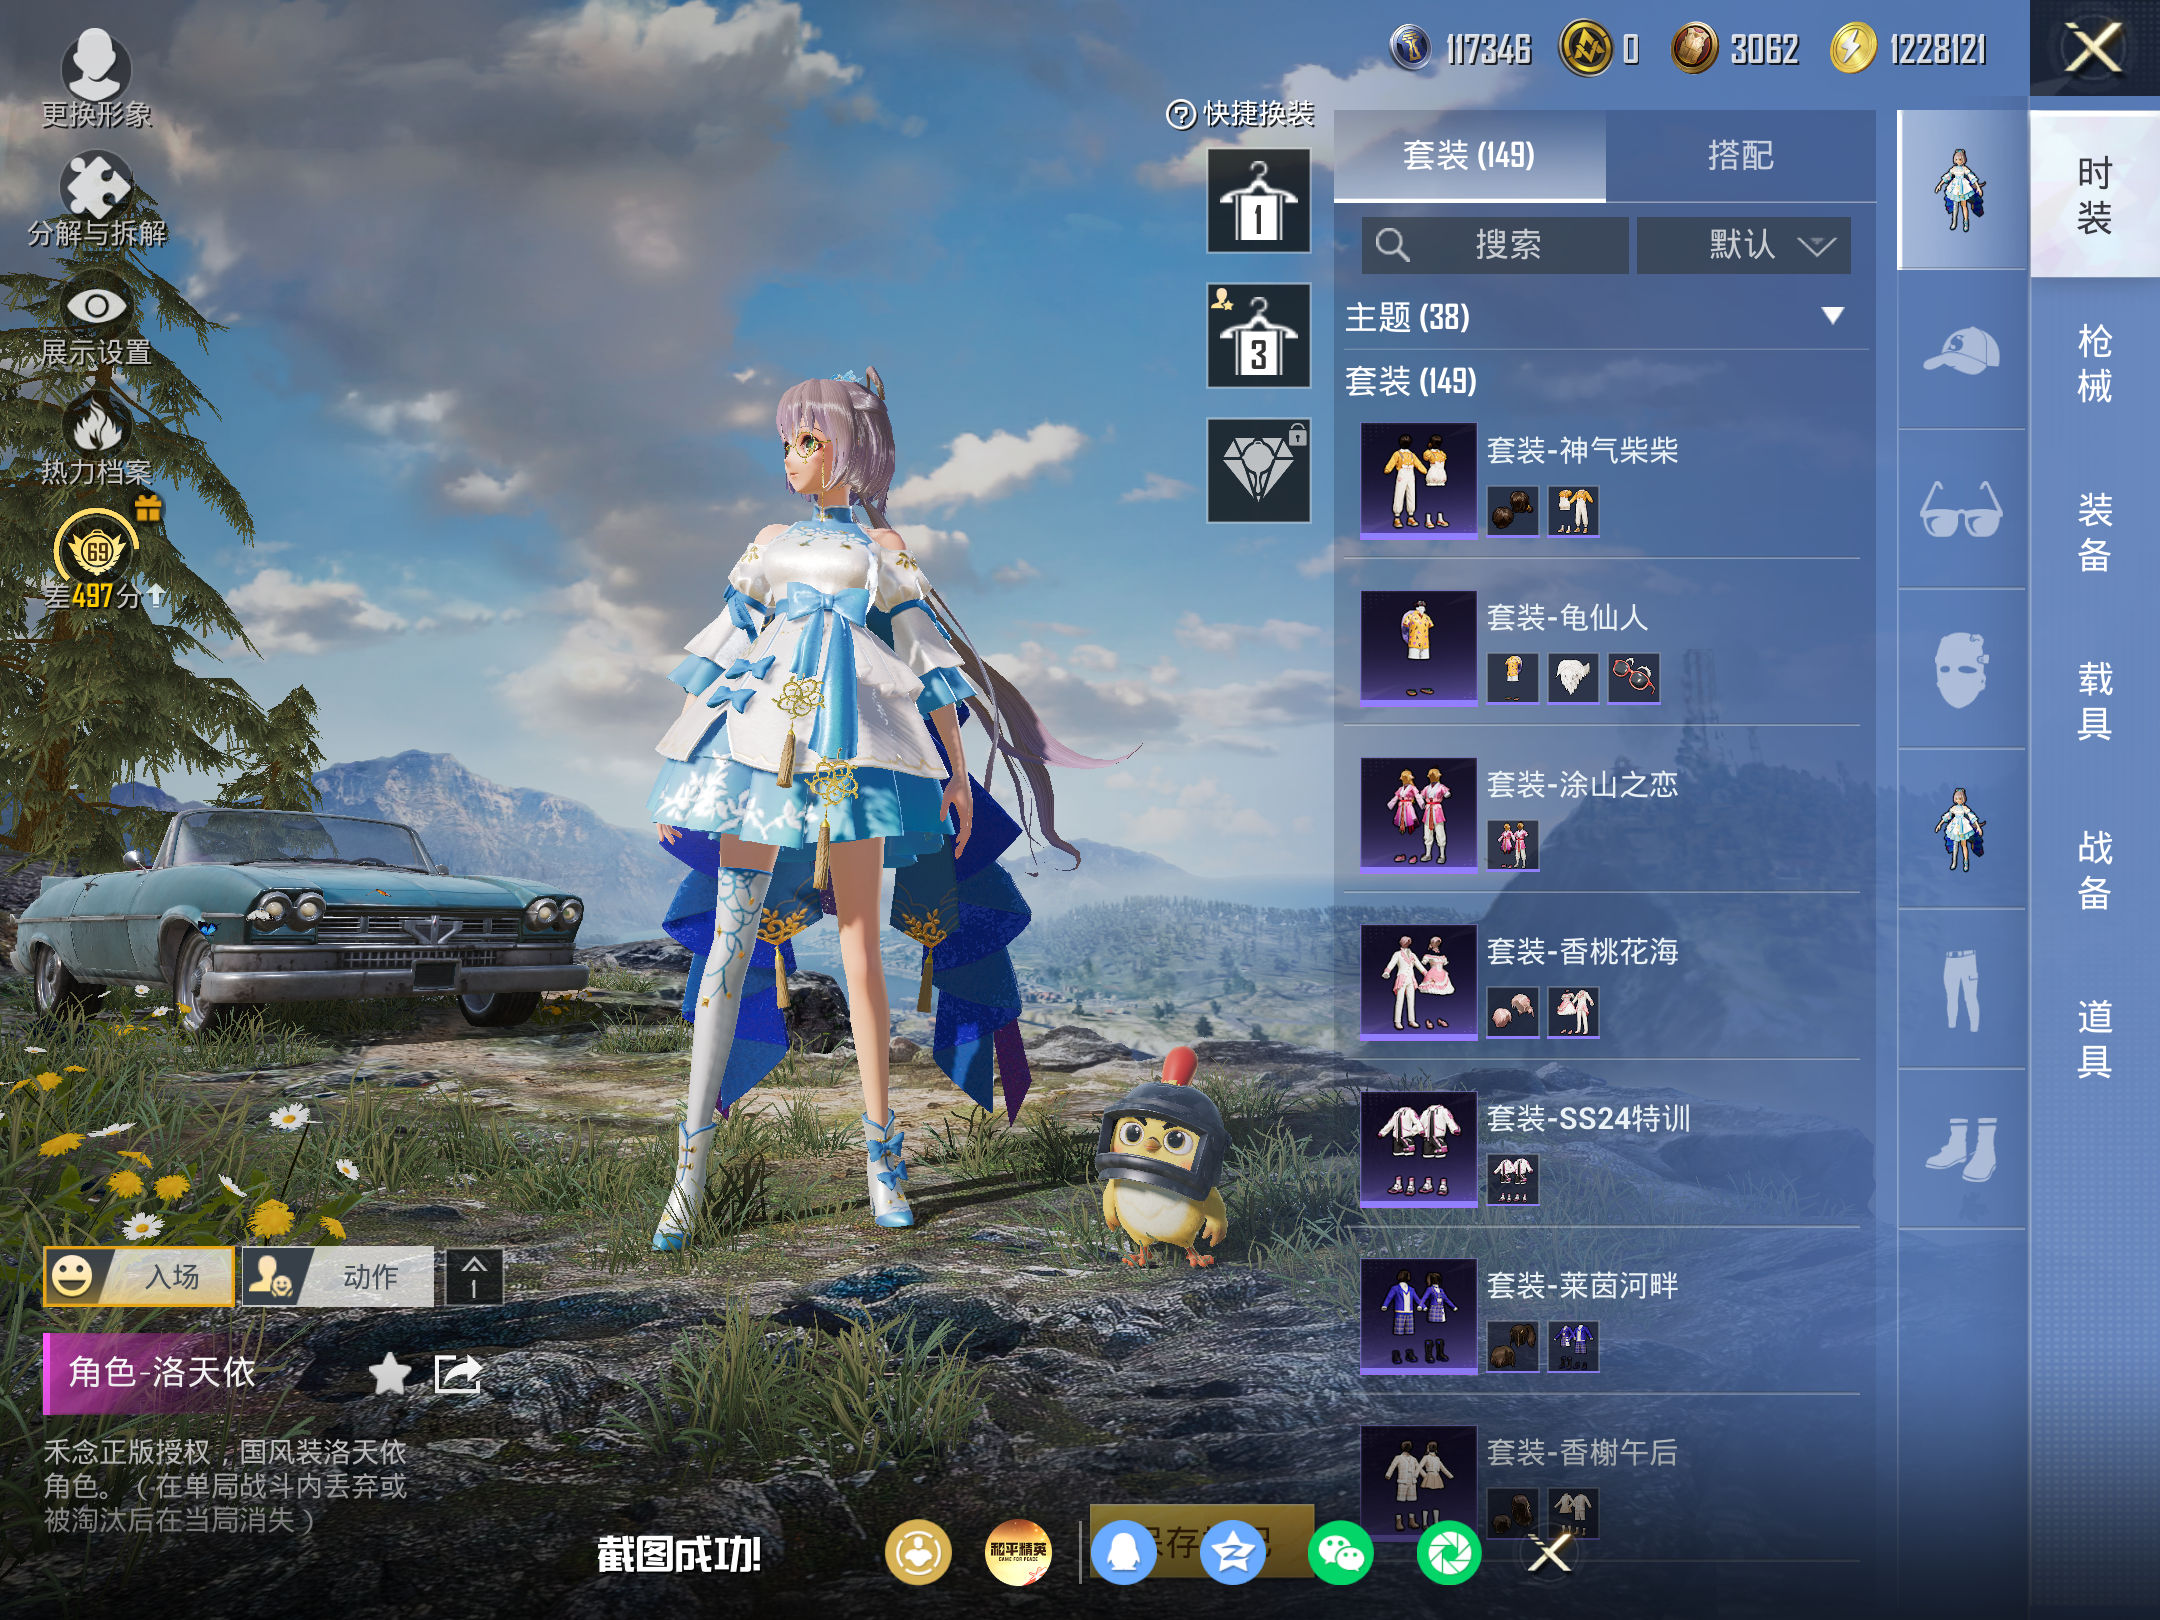Select the cap headwear category

coord(1961,350)
